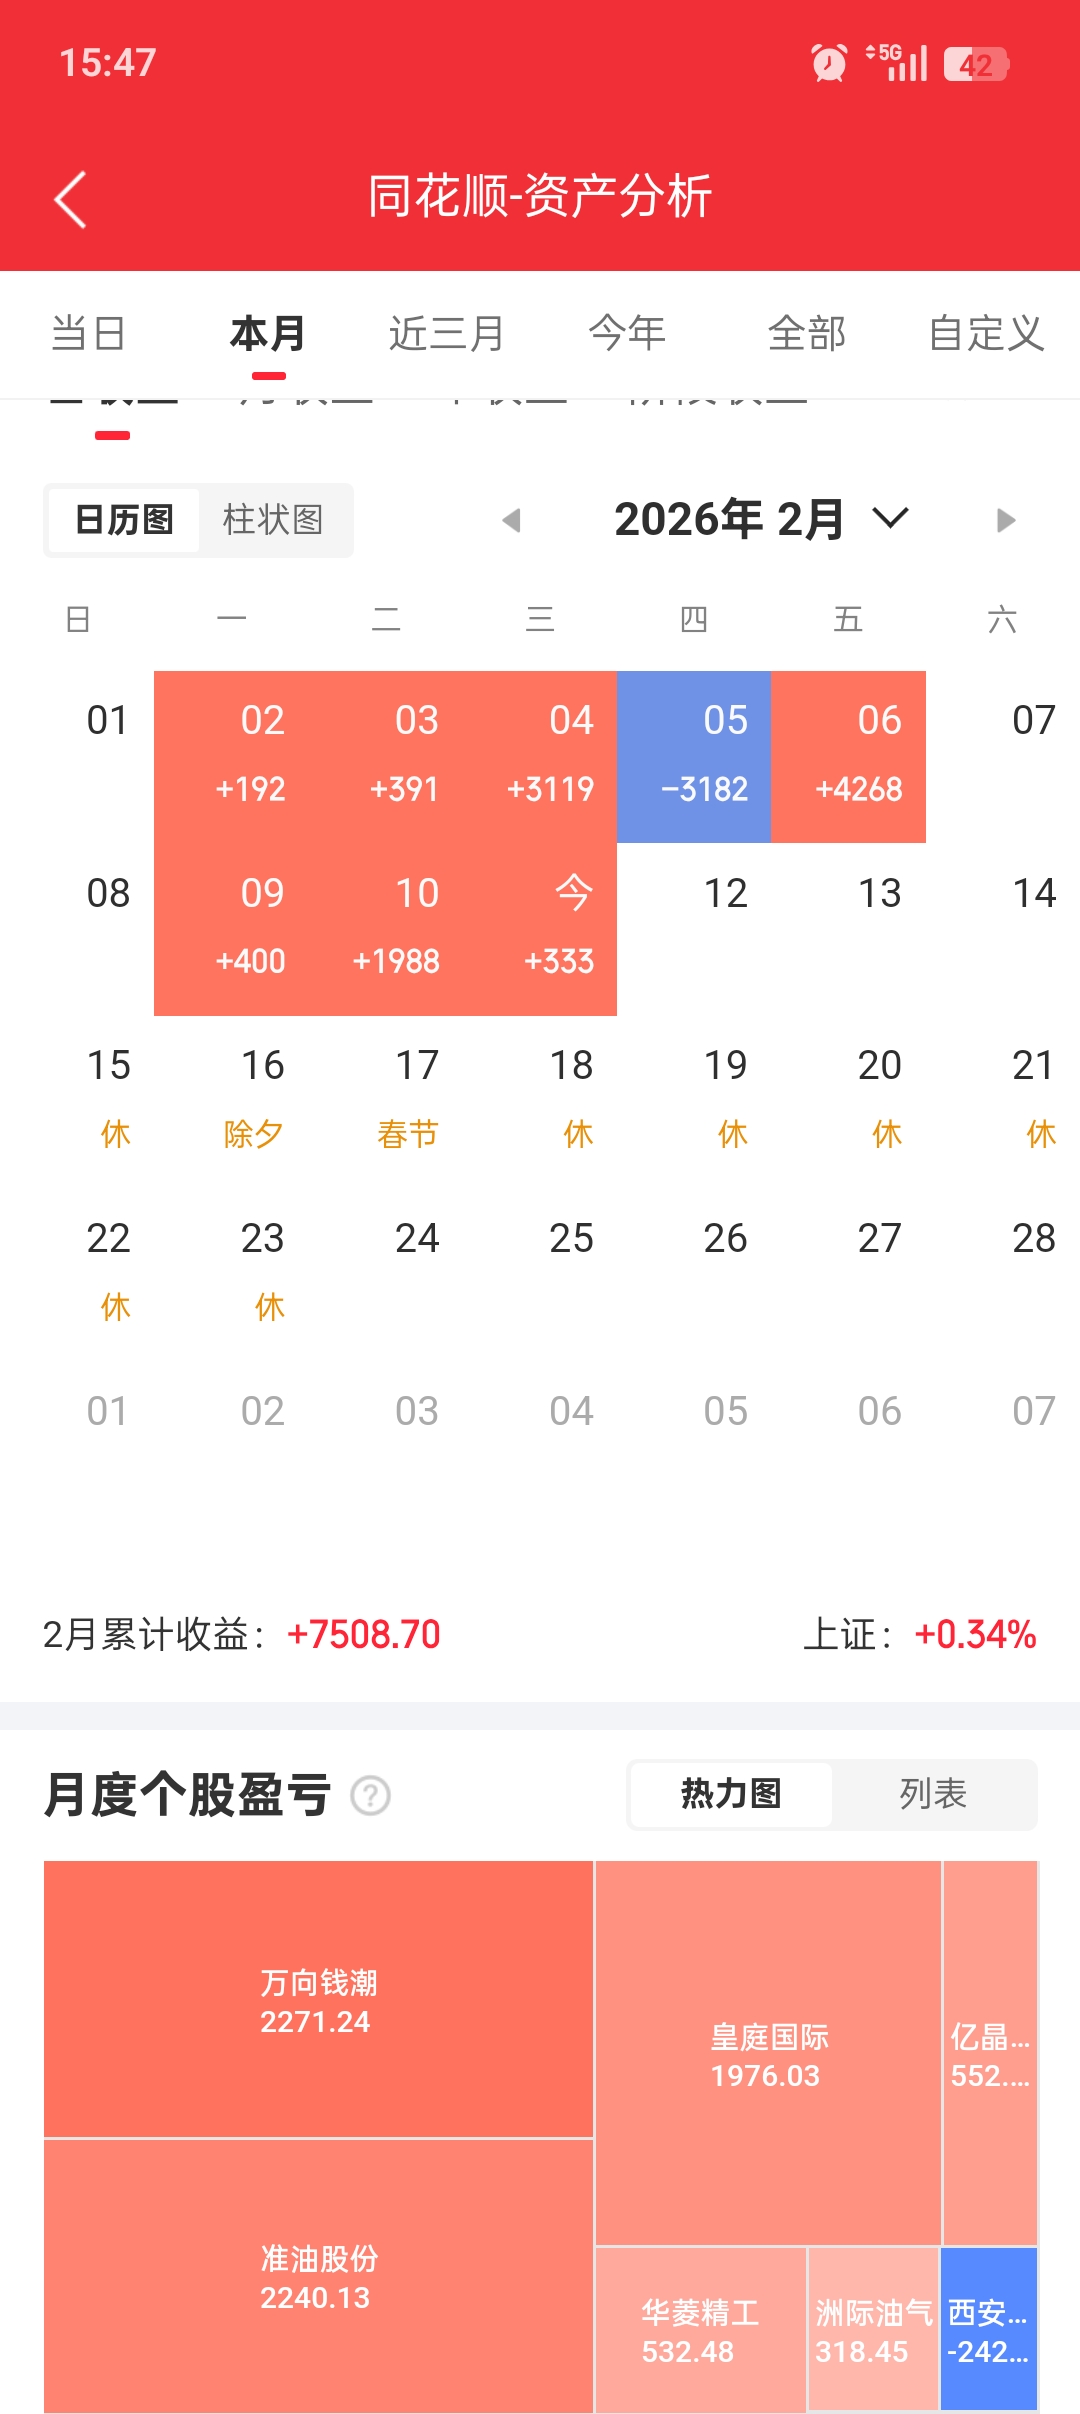Tap the battery level indicator
This screenshot has width=1080, height=2414.
click(x=976, y=65)
